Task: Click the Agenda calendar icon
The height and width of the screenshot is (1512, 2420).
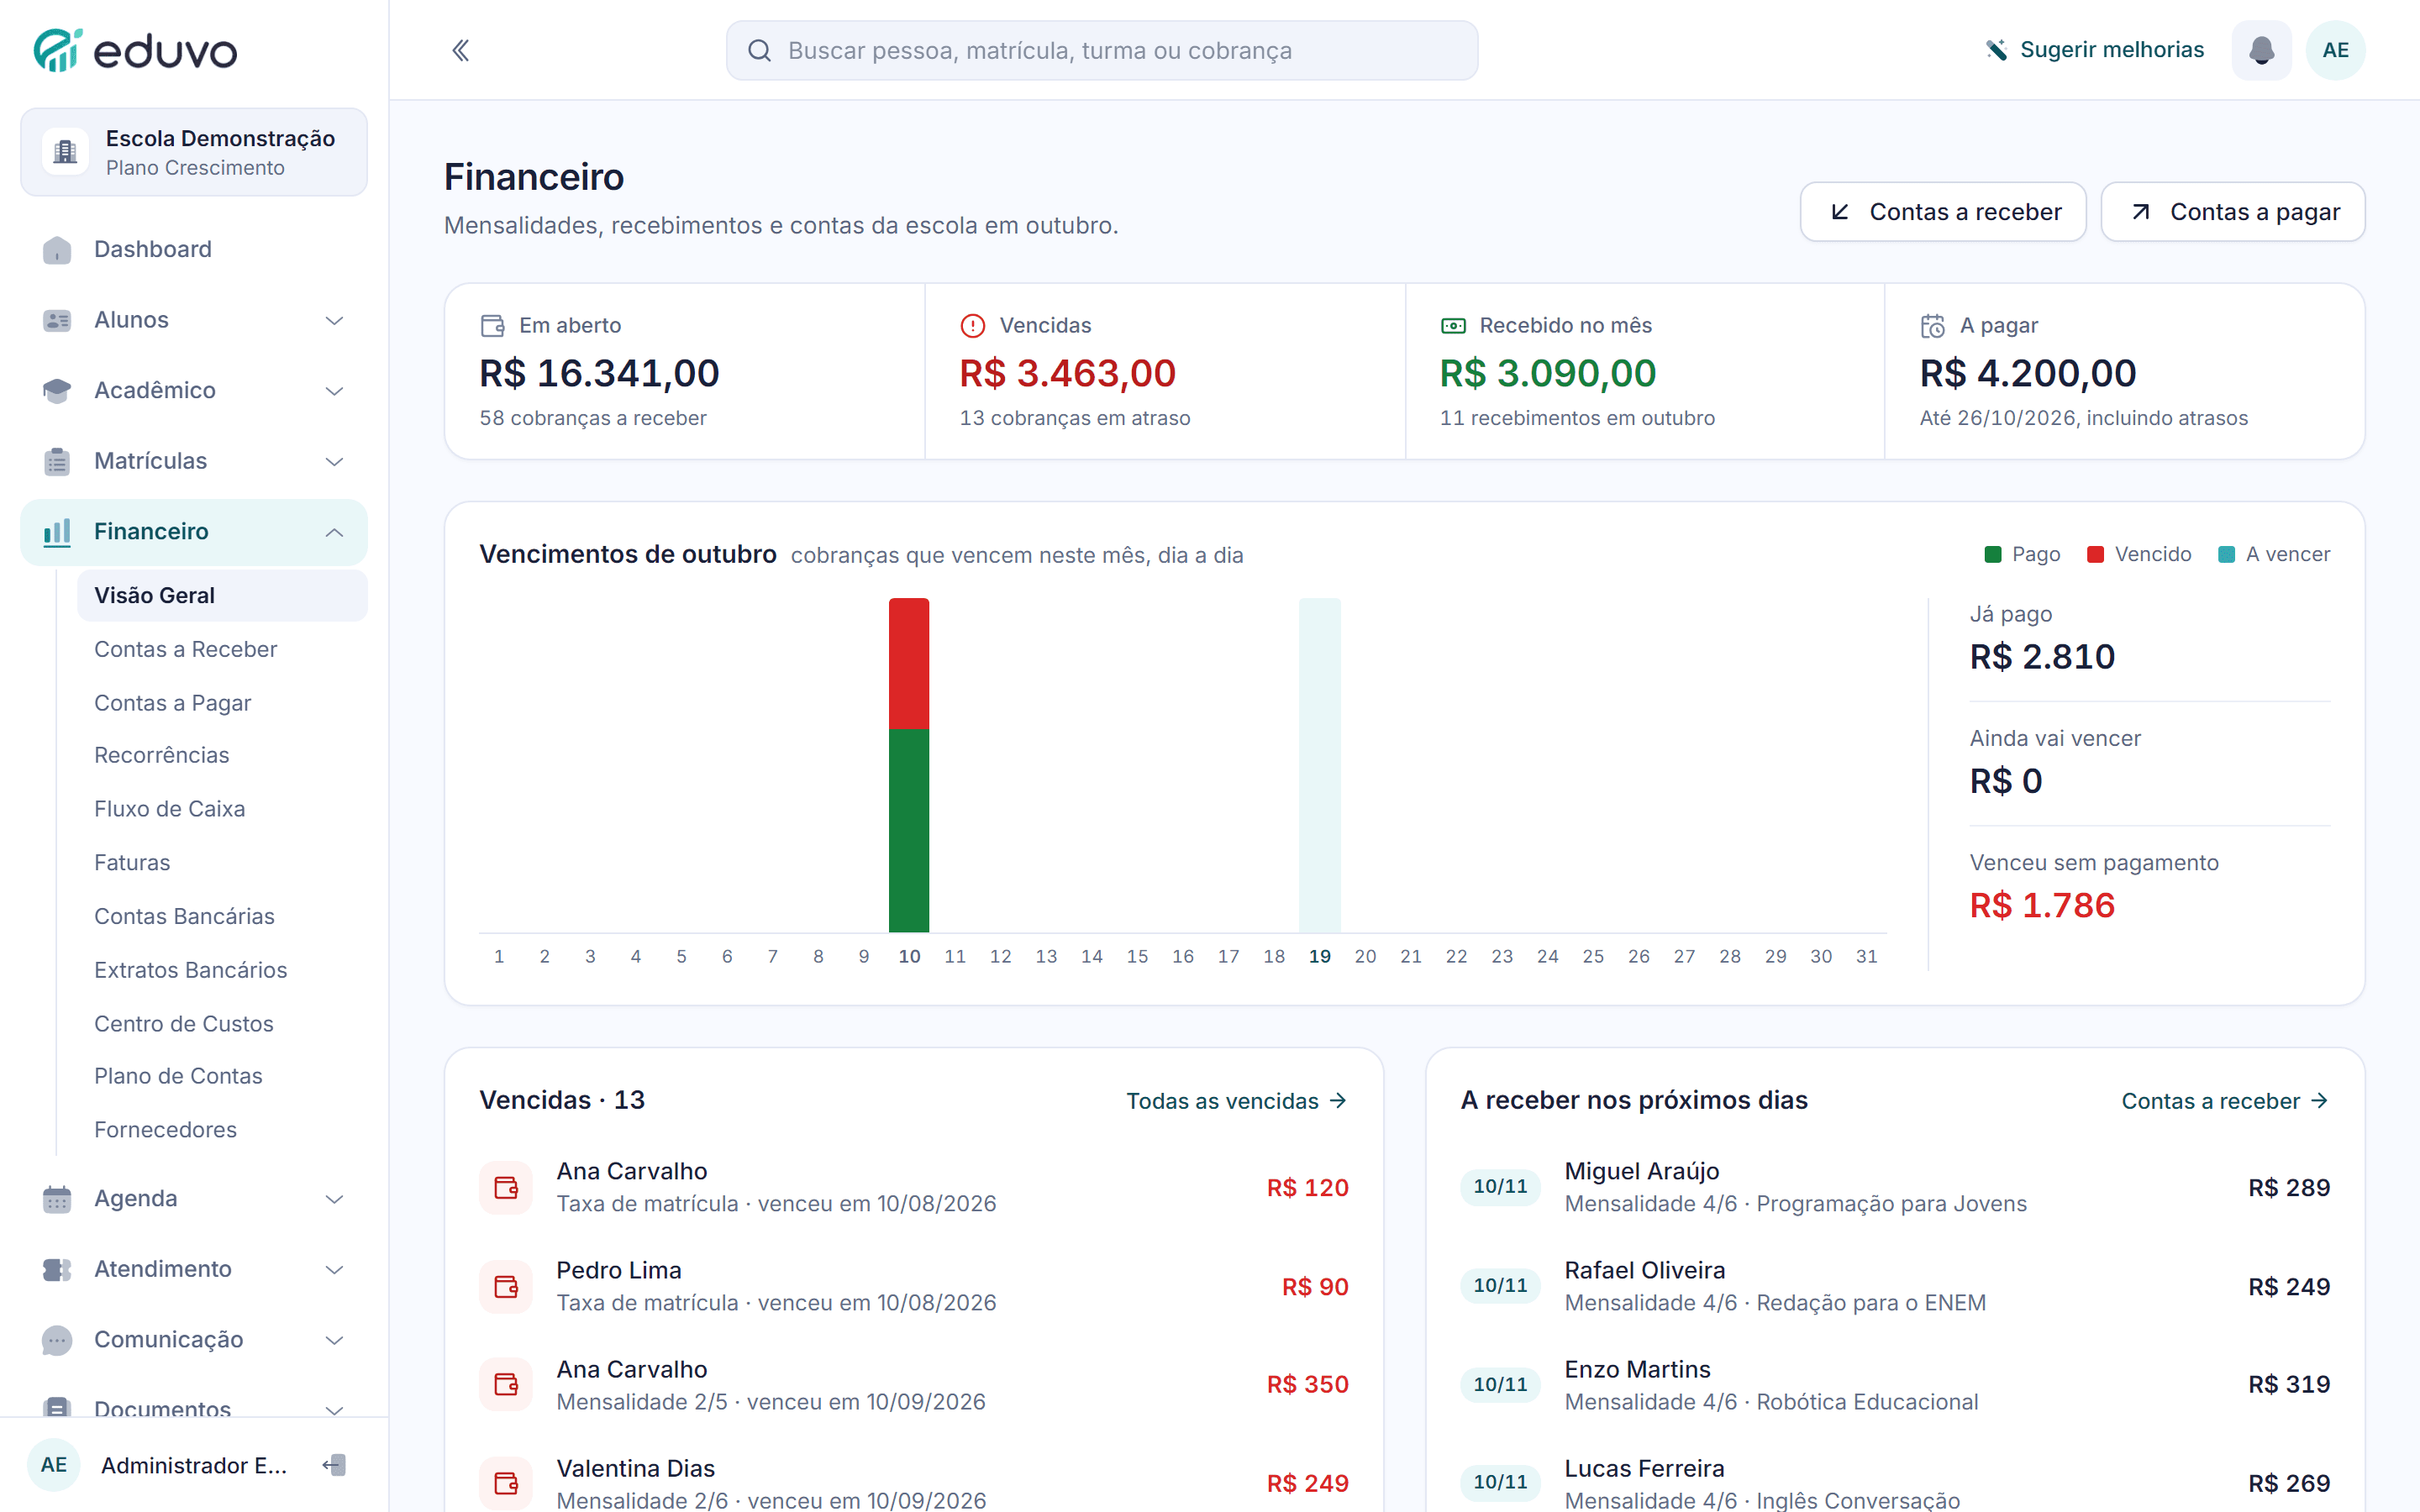Action: click(x=57, y=1198)
